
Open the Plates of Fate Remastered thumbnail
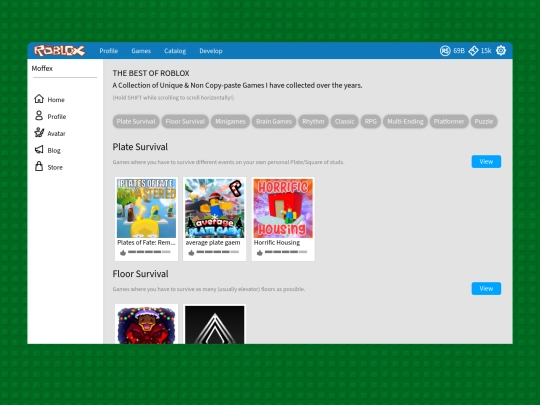coord(146,208)
